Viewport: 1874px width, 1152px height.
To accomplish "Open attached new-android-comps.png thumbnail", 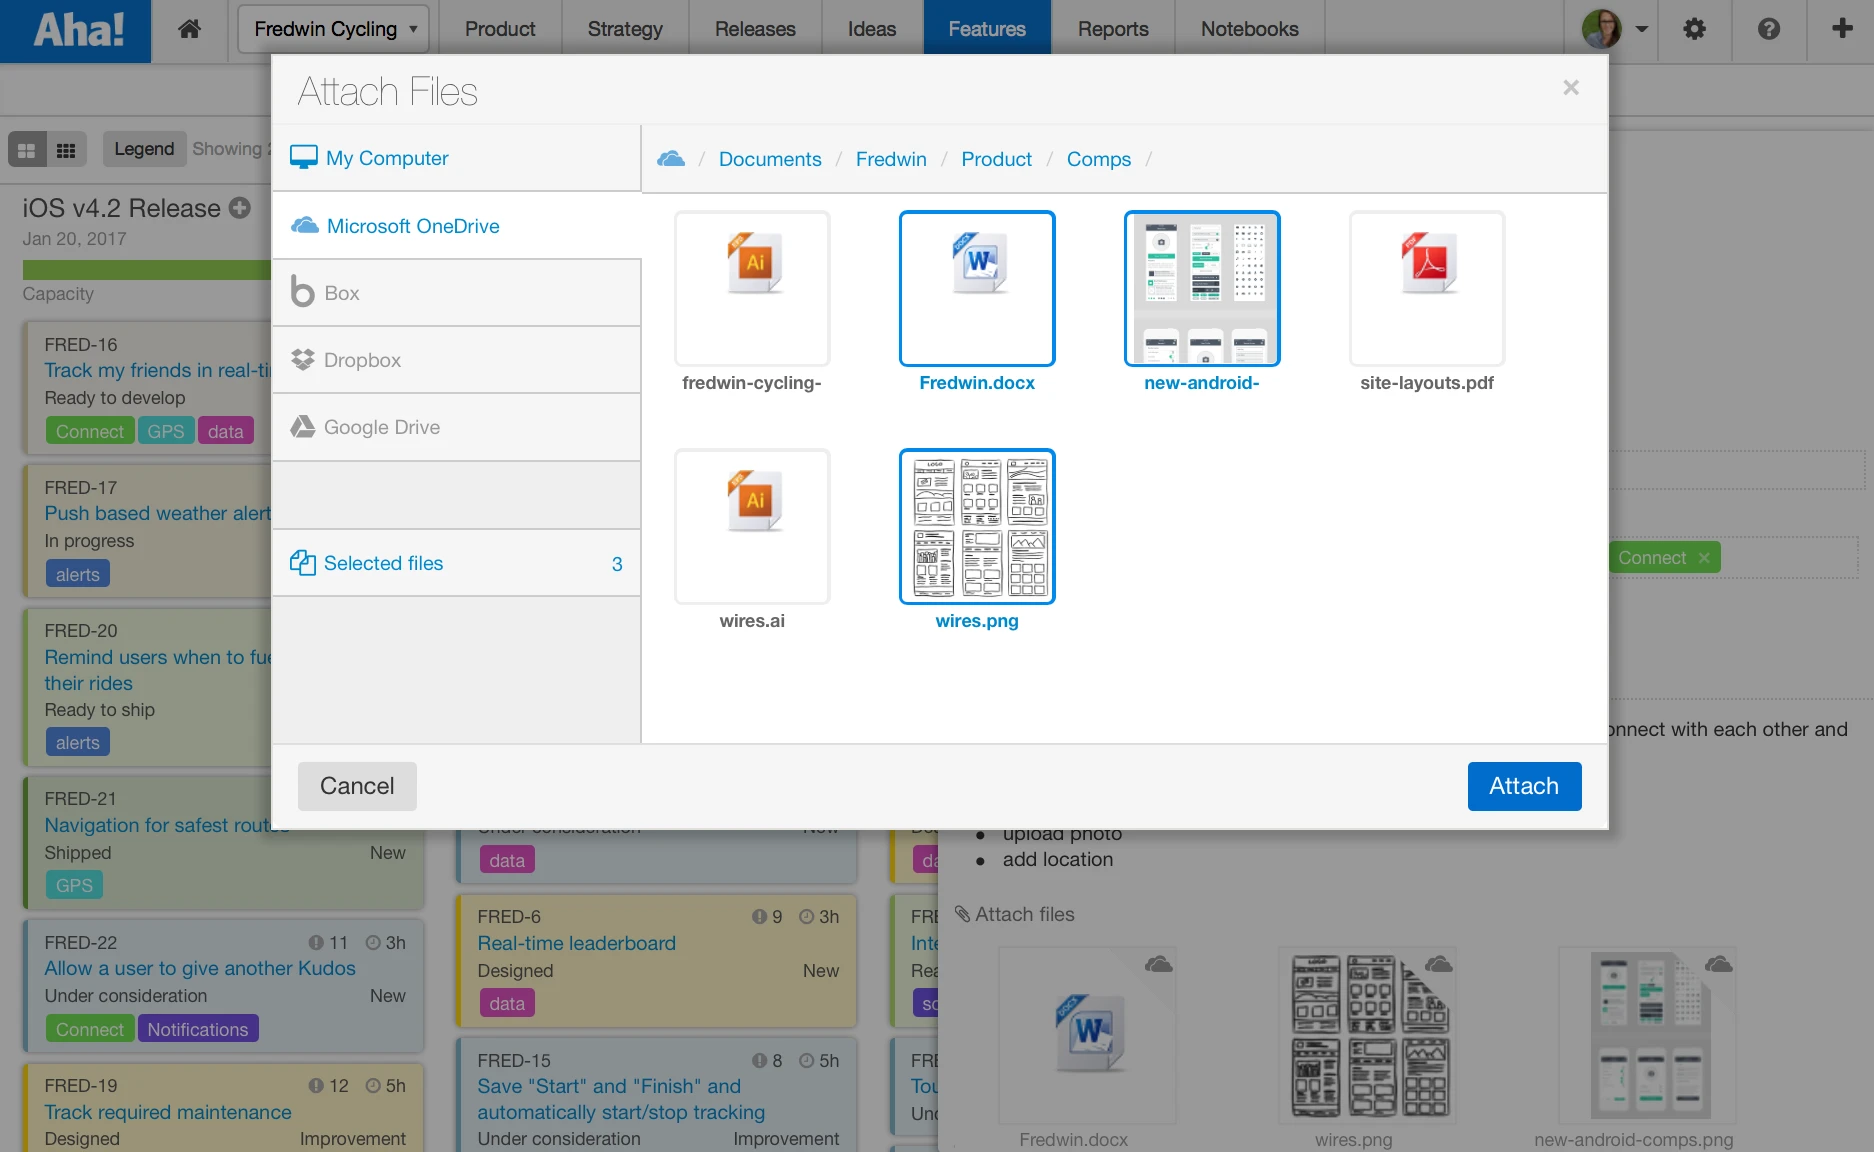I will (1648, 1036).
